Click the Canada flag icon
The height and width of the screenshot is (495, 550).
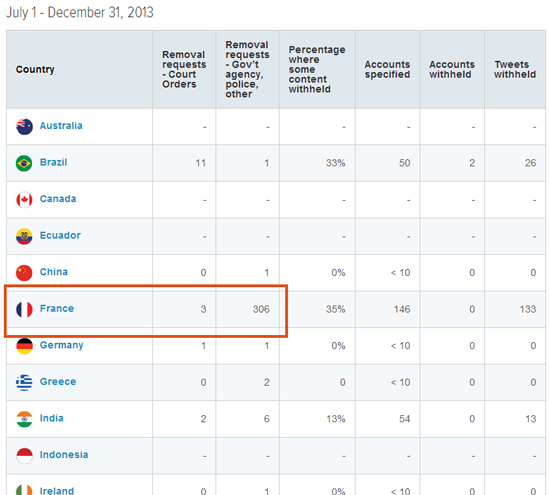[24, 200]
